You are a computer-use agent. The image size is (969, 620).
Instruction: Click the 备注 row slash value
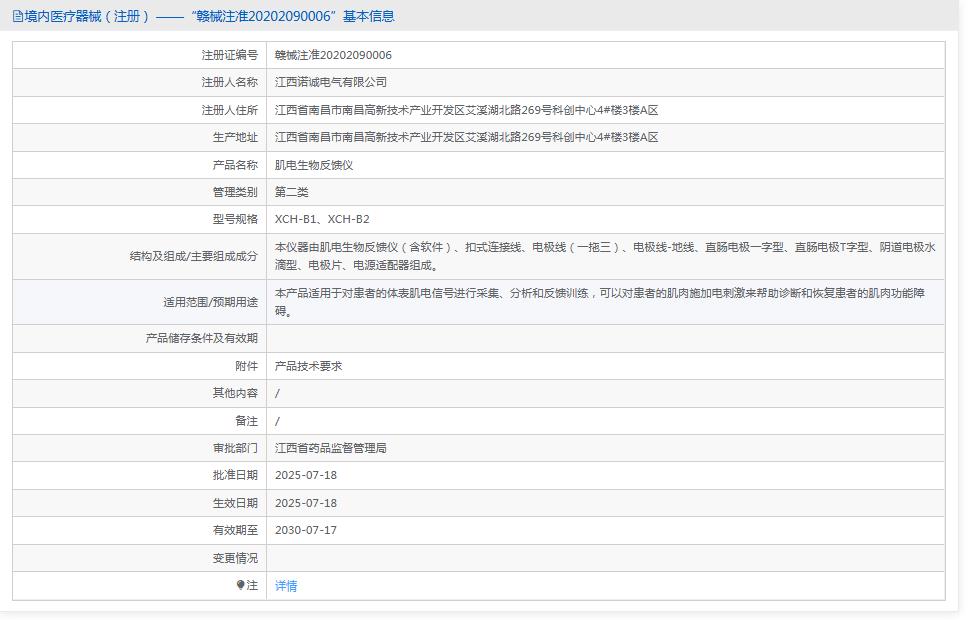pos(277,420)
